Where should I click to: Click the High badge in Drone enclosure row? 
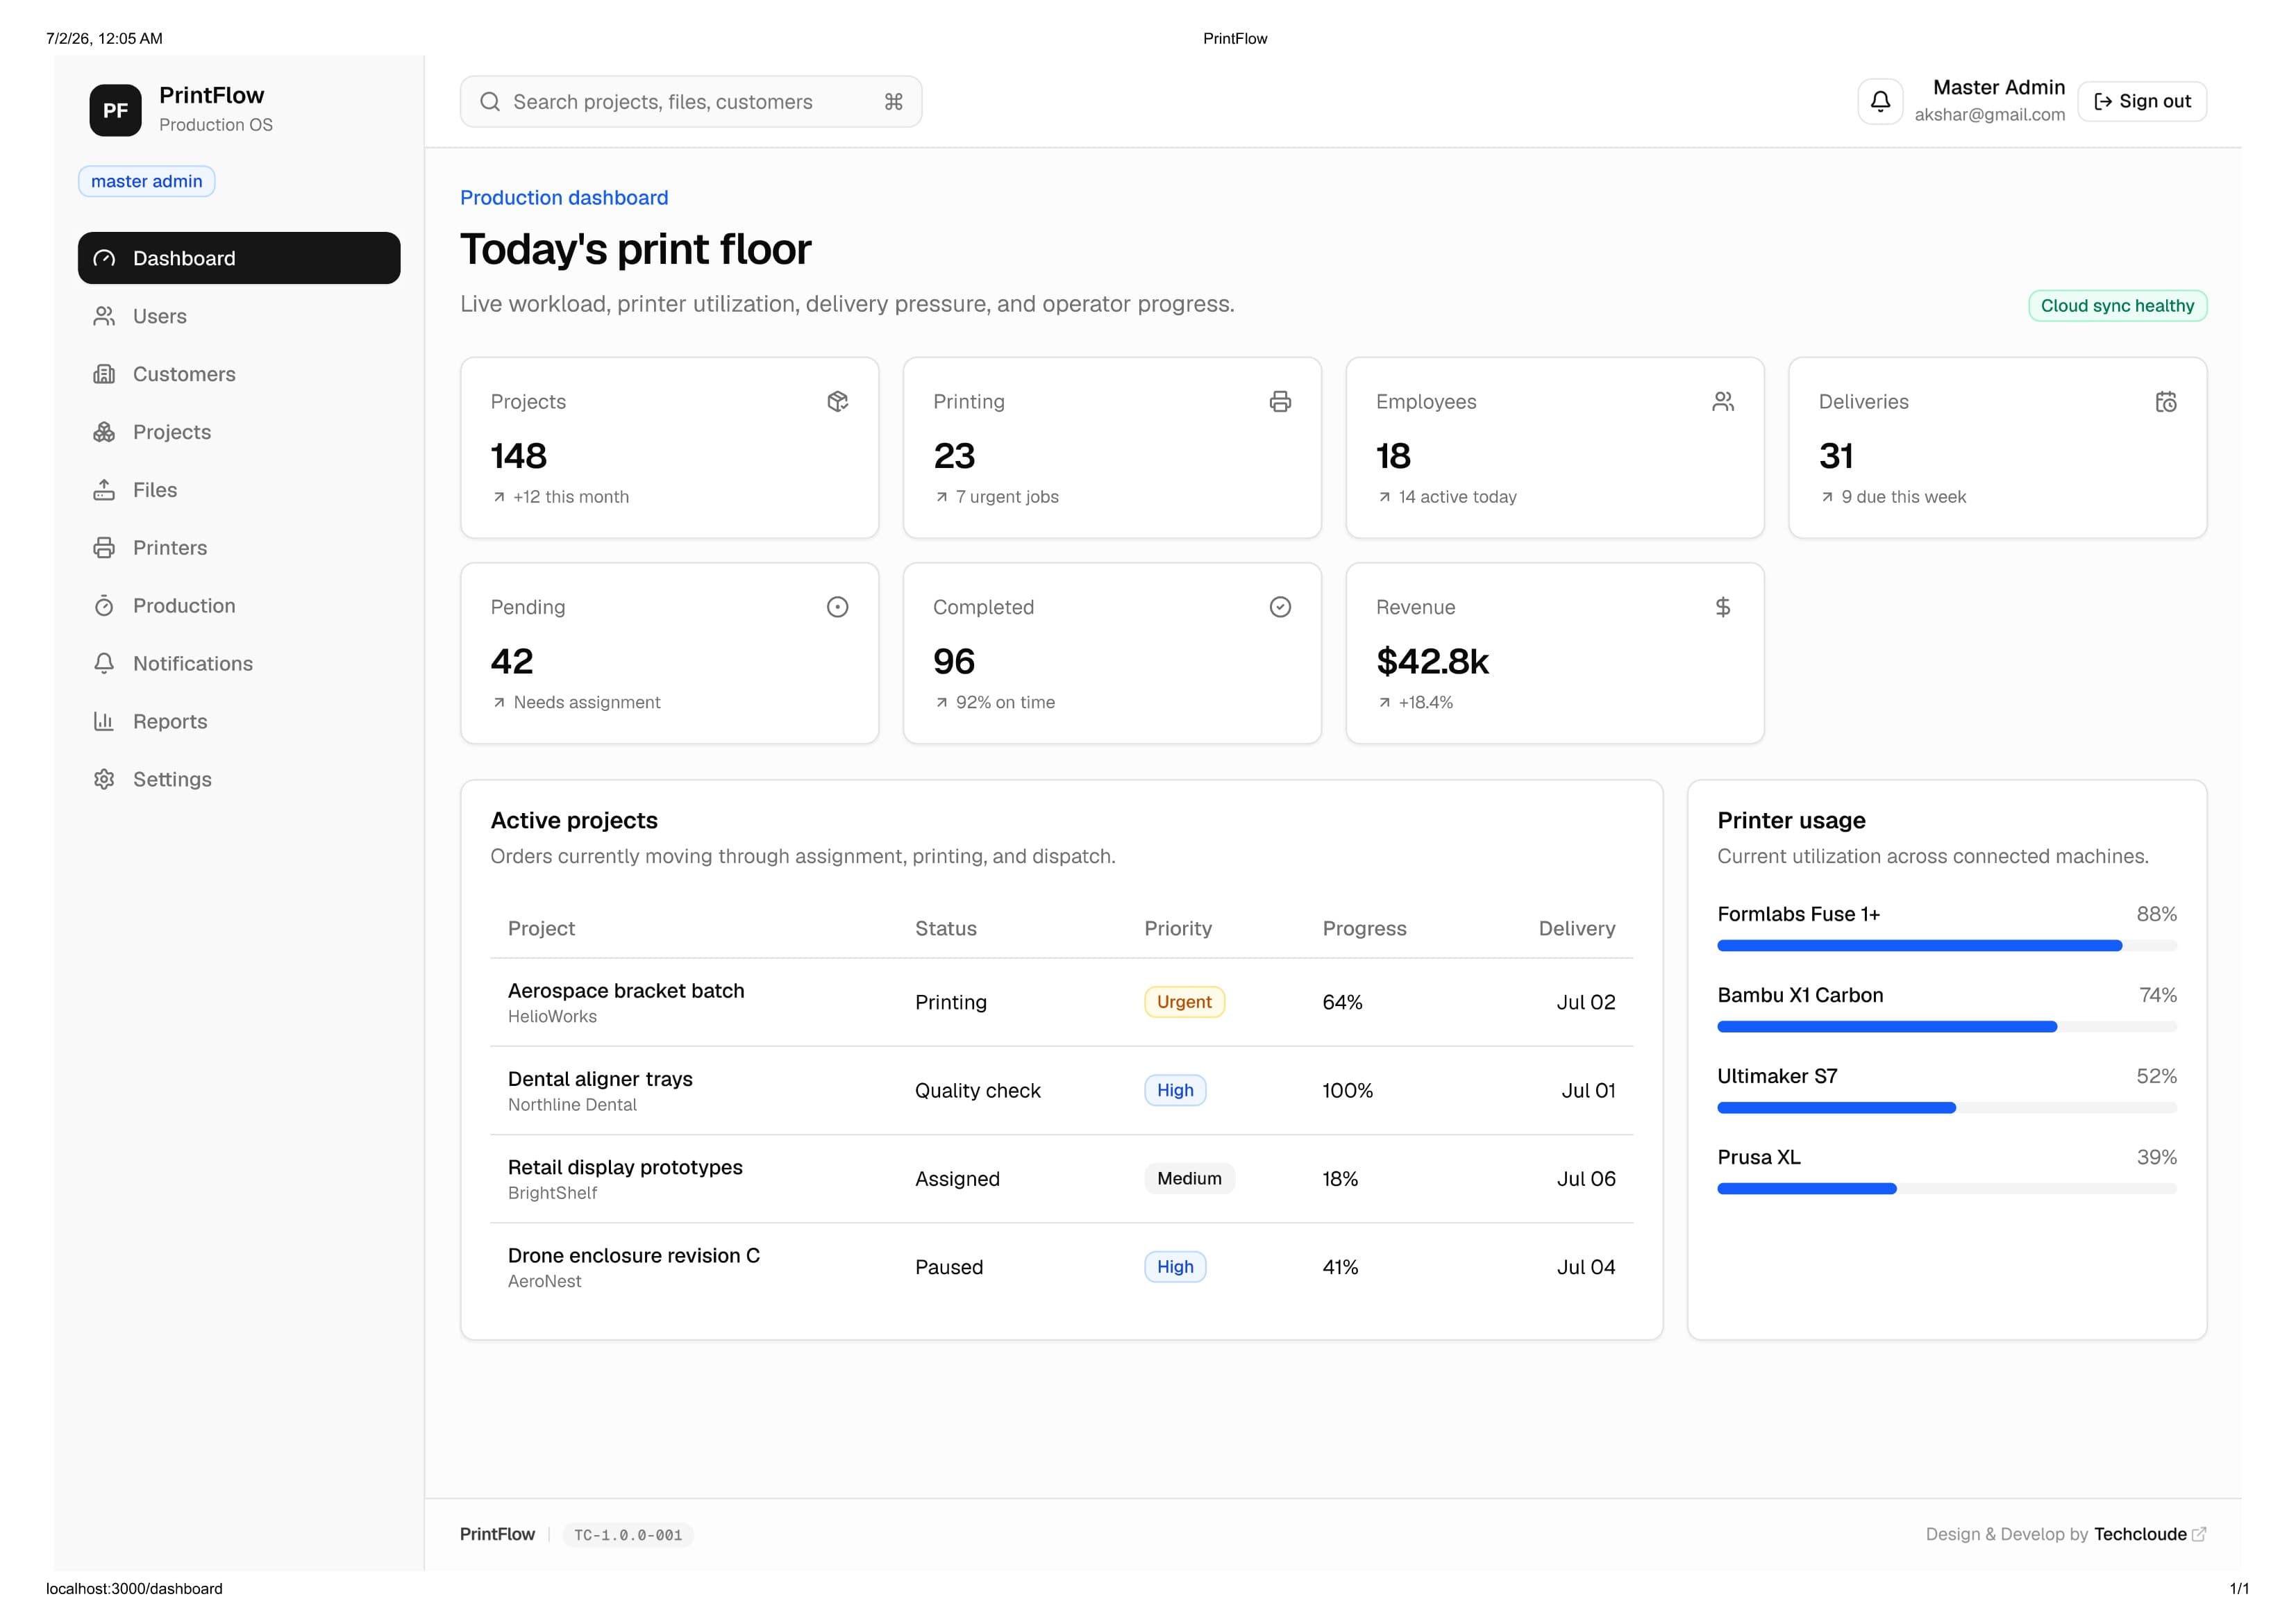1175,1267
